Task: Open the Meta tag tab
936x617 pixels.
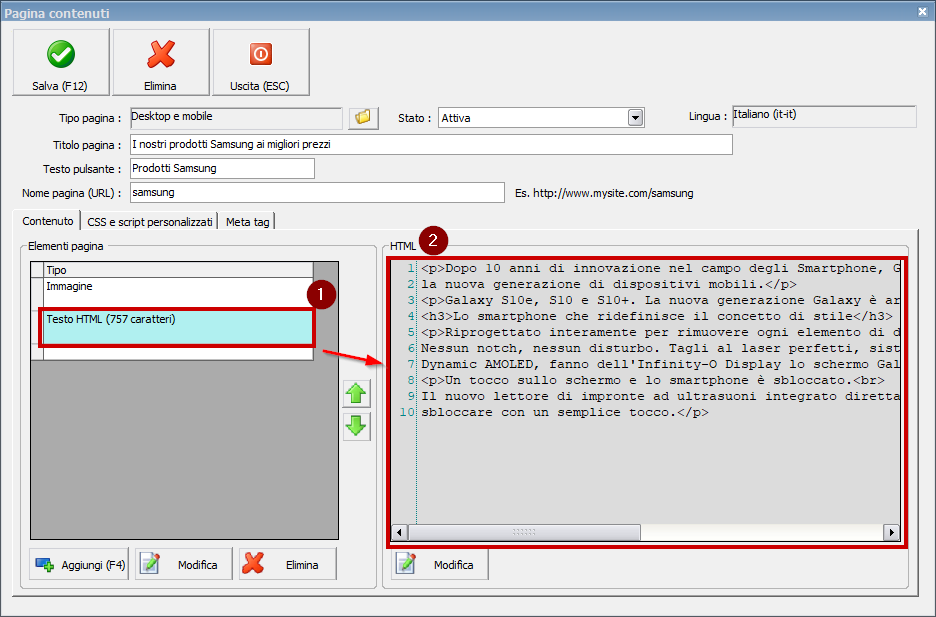Action: (x=247, y=222)
